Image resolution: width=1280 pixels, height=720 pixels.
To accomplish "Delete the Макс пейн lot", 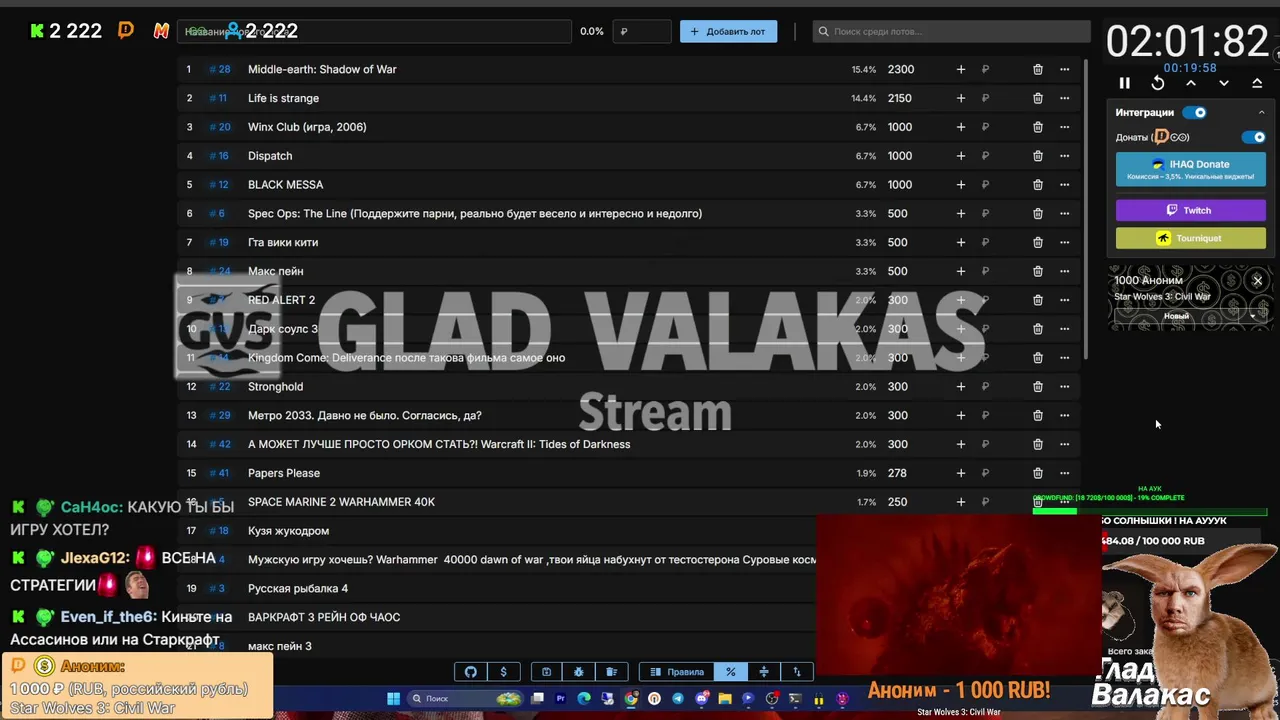I will [1037, 271].
